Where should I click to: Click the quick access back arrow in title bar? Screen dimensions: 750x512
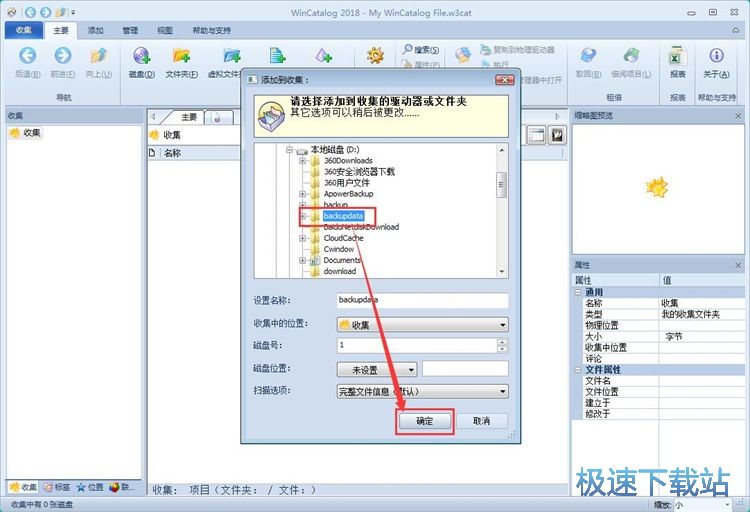point(30,12)
